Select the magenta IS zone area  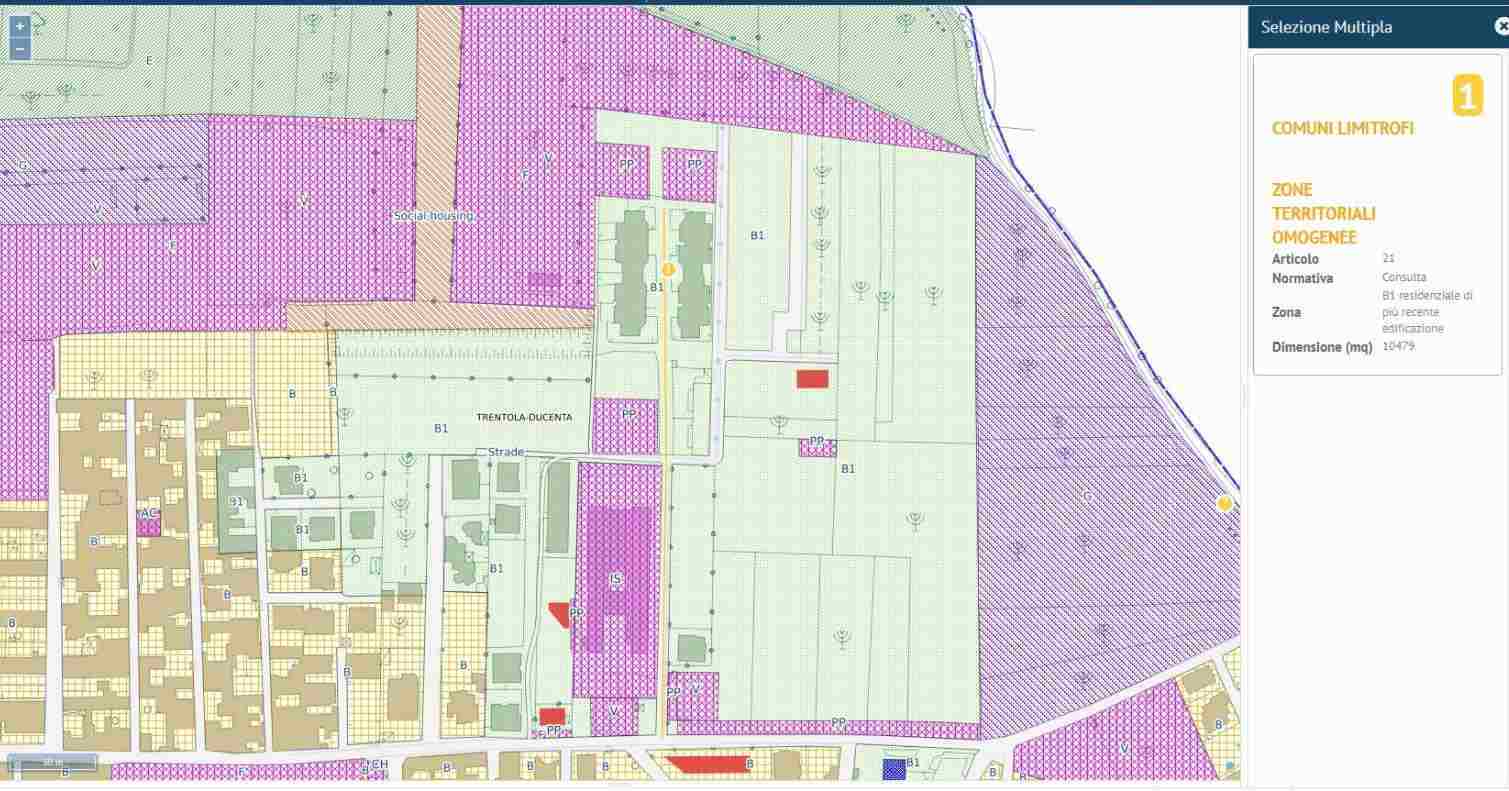tap(617, 578)
